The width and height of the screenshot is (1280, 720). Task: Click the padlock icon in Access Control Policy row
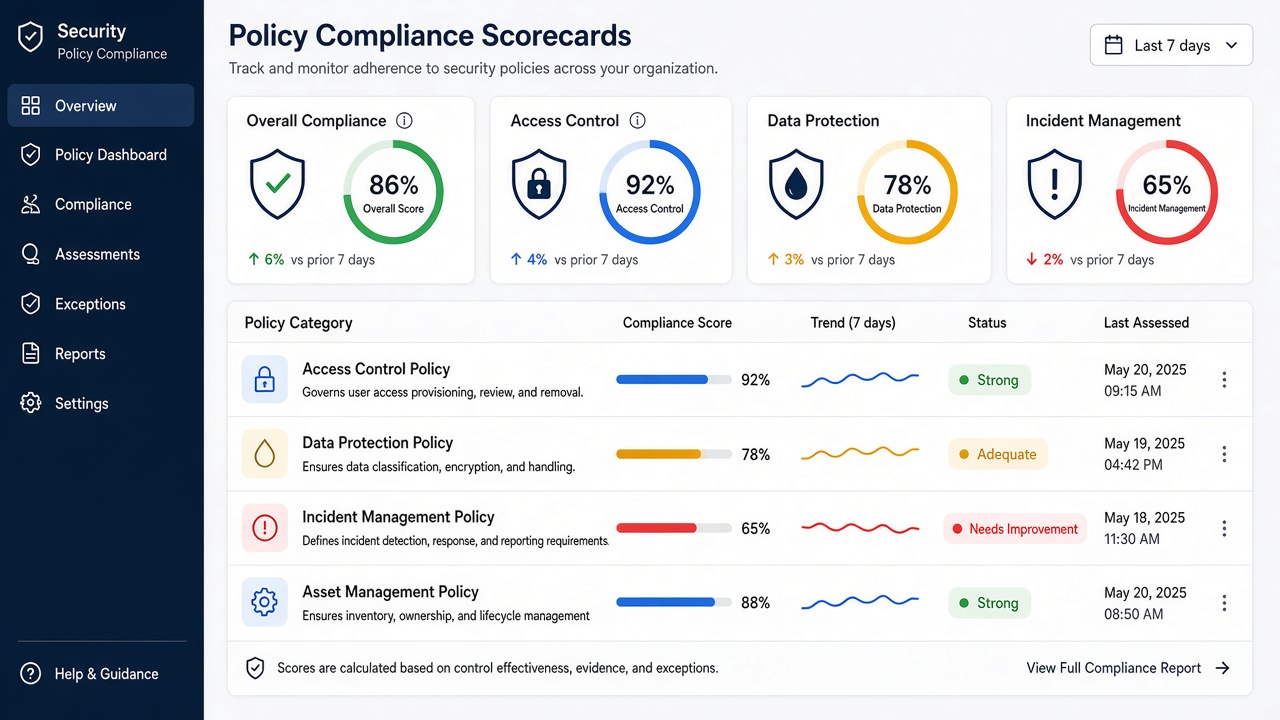point(265,380)
